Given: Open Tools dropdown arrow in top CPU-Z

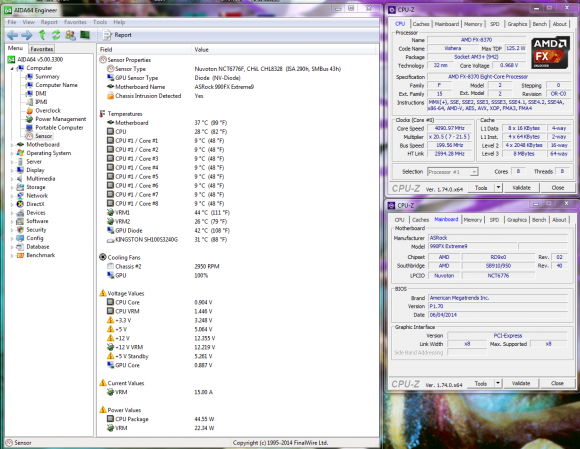Looking at the screenshot, I should tap(498, 188).
